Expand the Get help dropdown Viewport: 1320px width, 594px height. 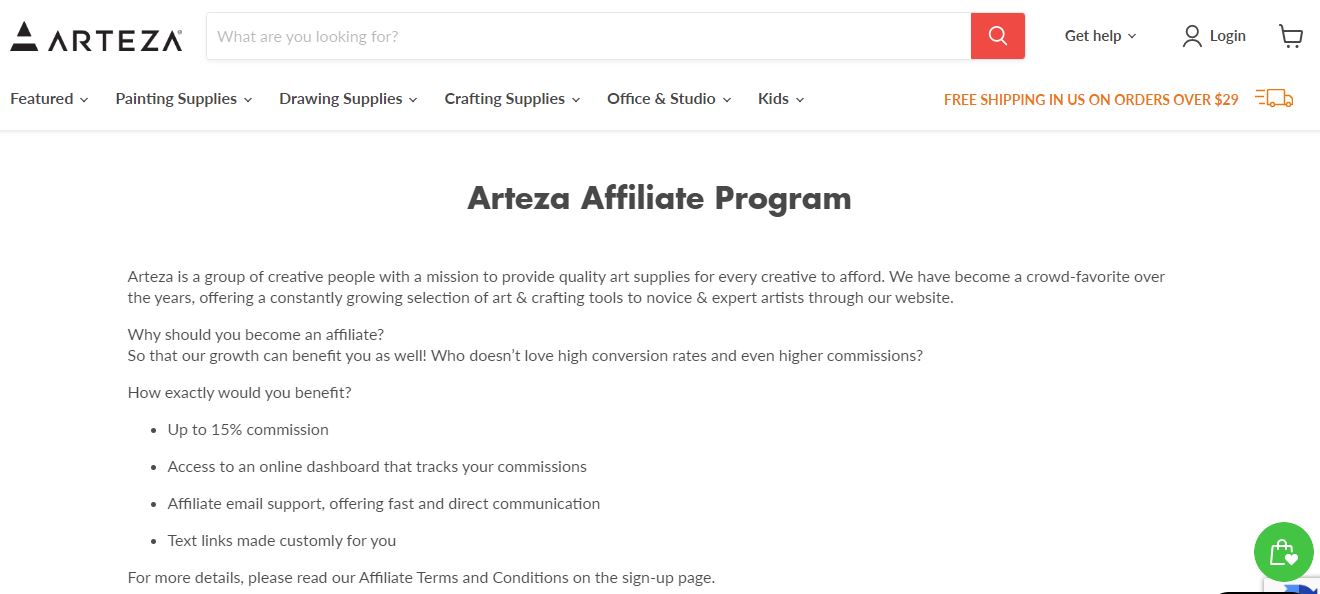(x=1100, y=36)
